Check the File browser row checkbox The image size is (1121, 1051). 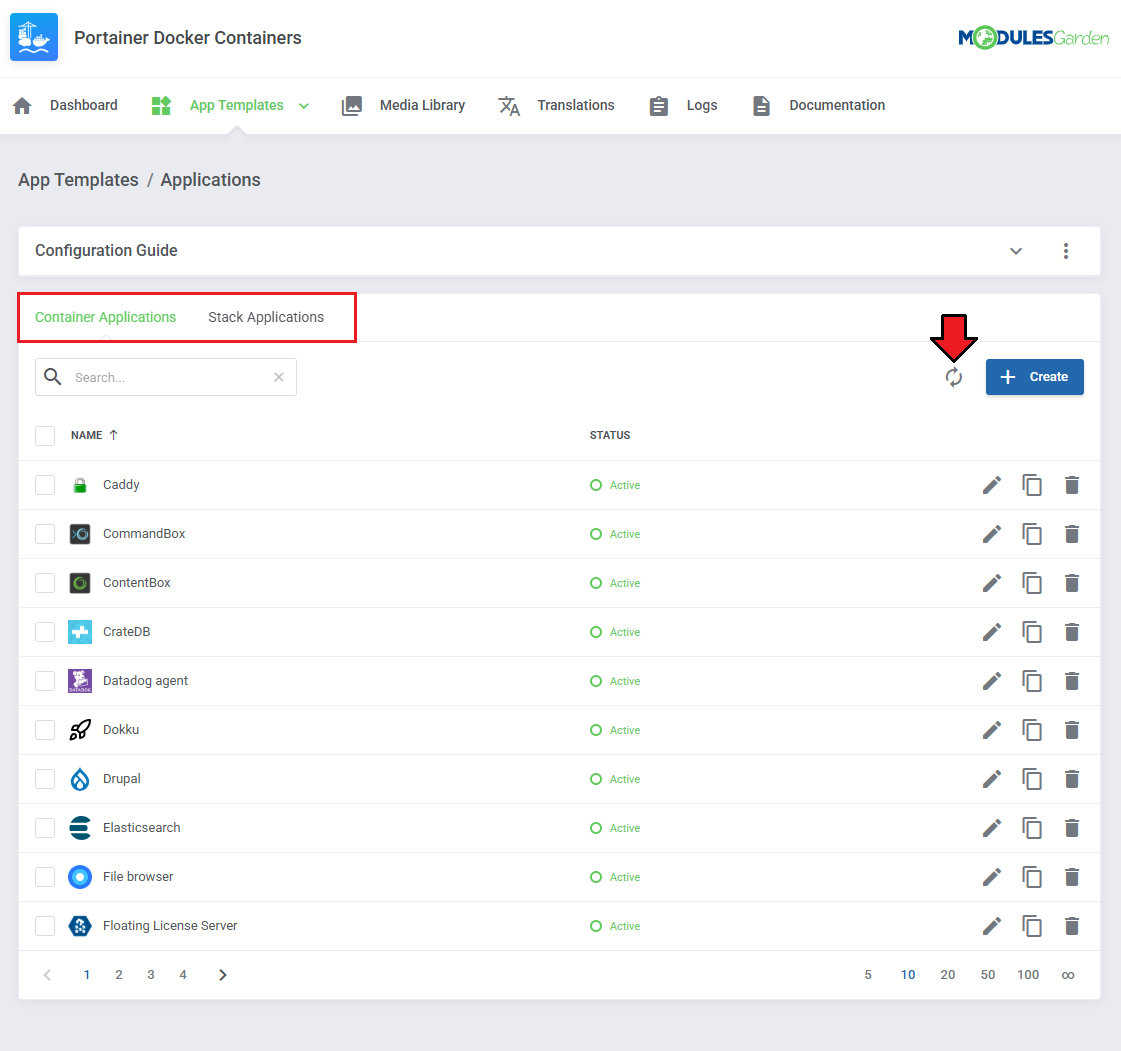pyautogui.click(x=45, y=877)
